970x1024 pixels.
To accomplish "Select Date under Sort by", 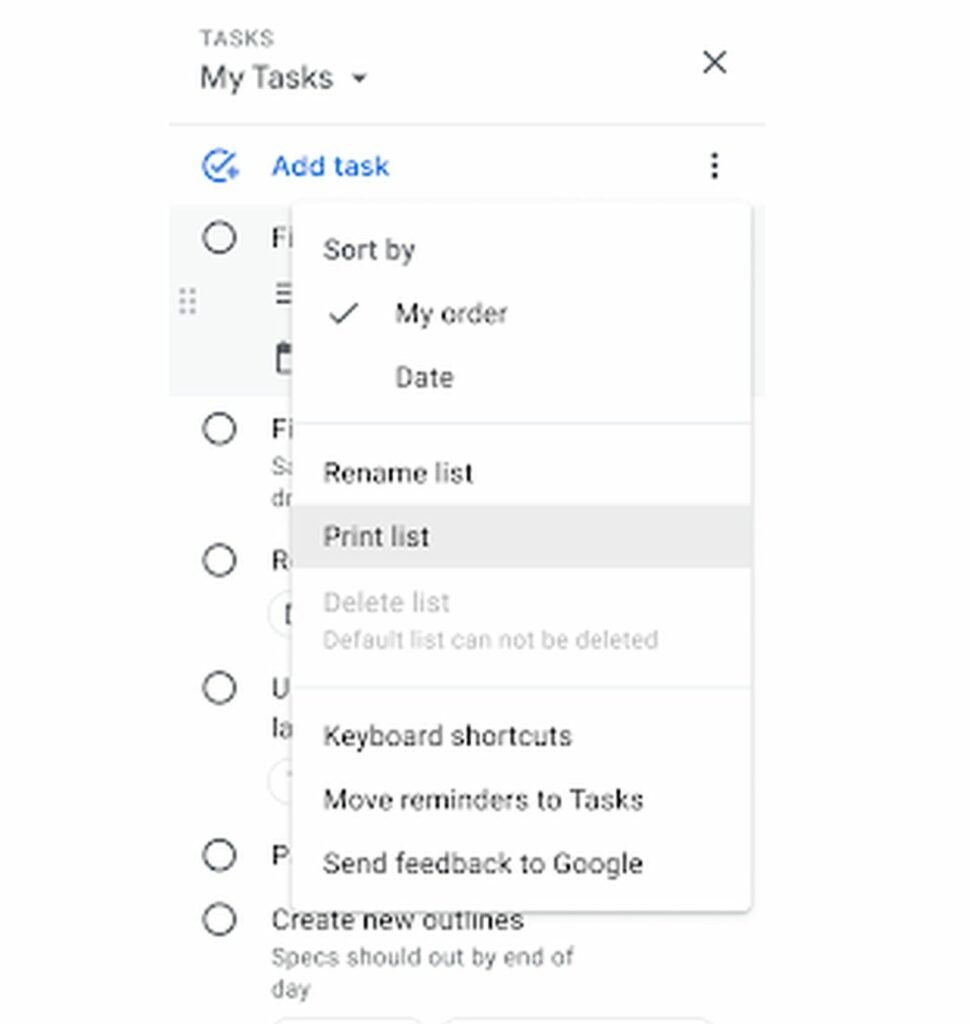I will pos(424,377).
